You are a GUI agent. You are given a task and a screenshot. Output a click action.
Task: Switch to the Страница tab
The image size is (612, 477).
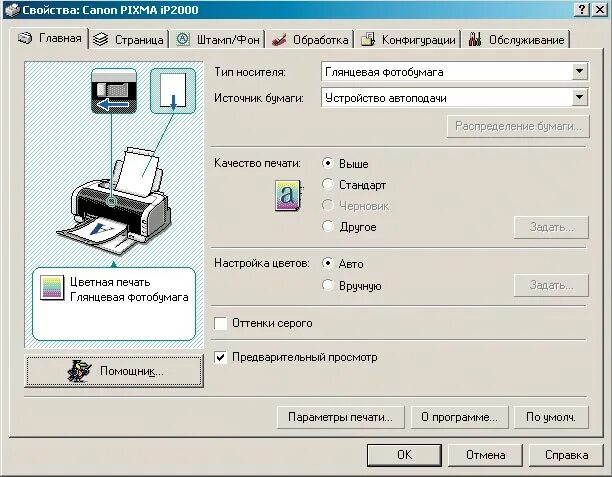click(x=129, y=39)
